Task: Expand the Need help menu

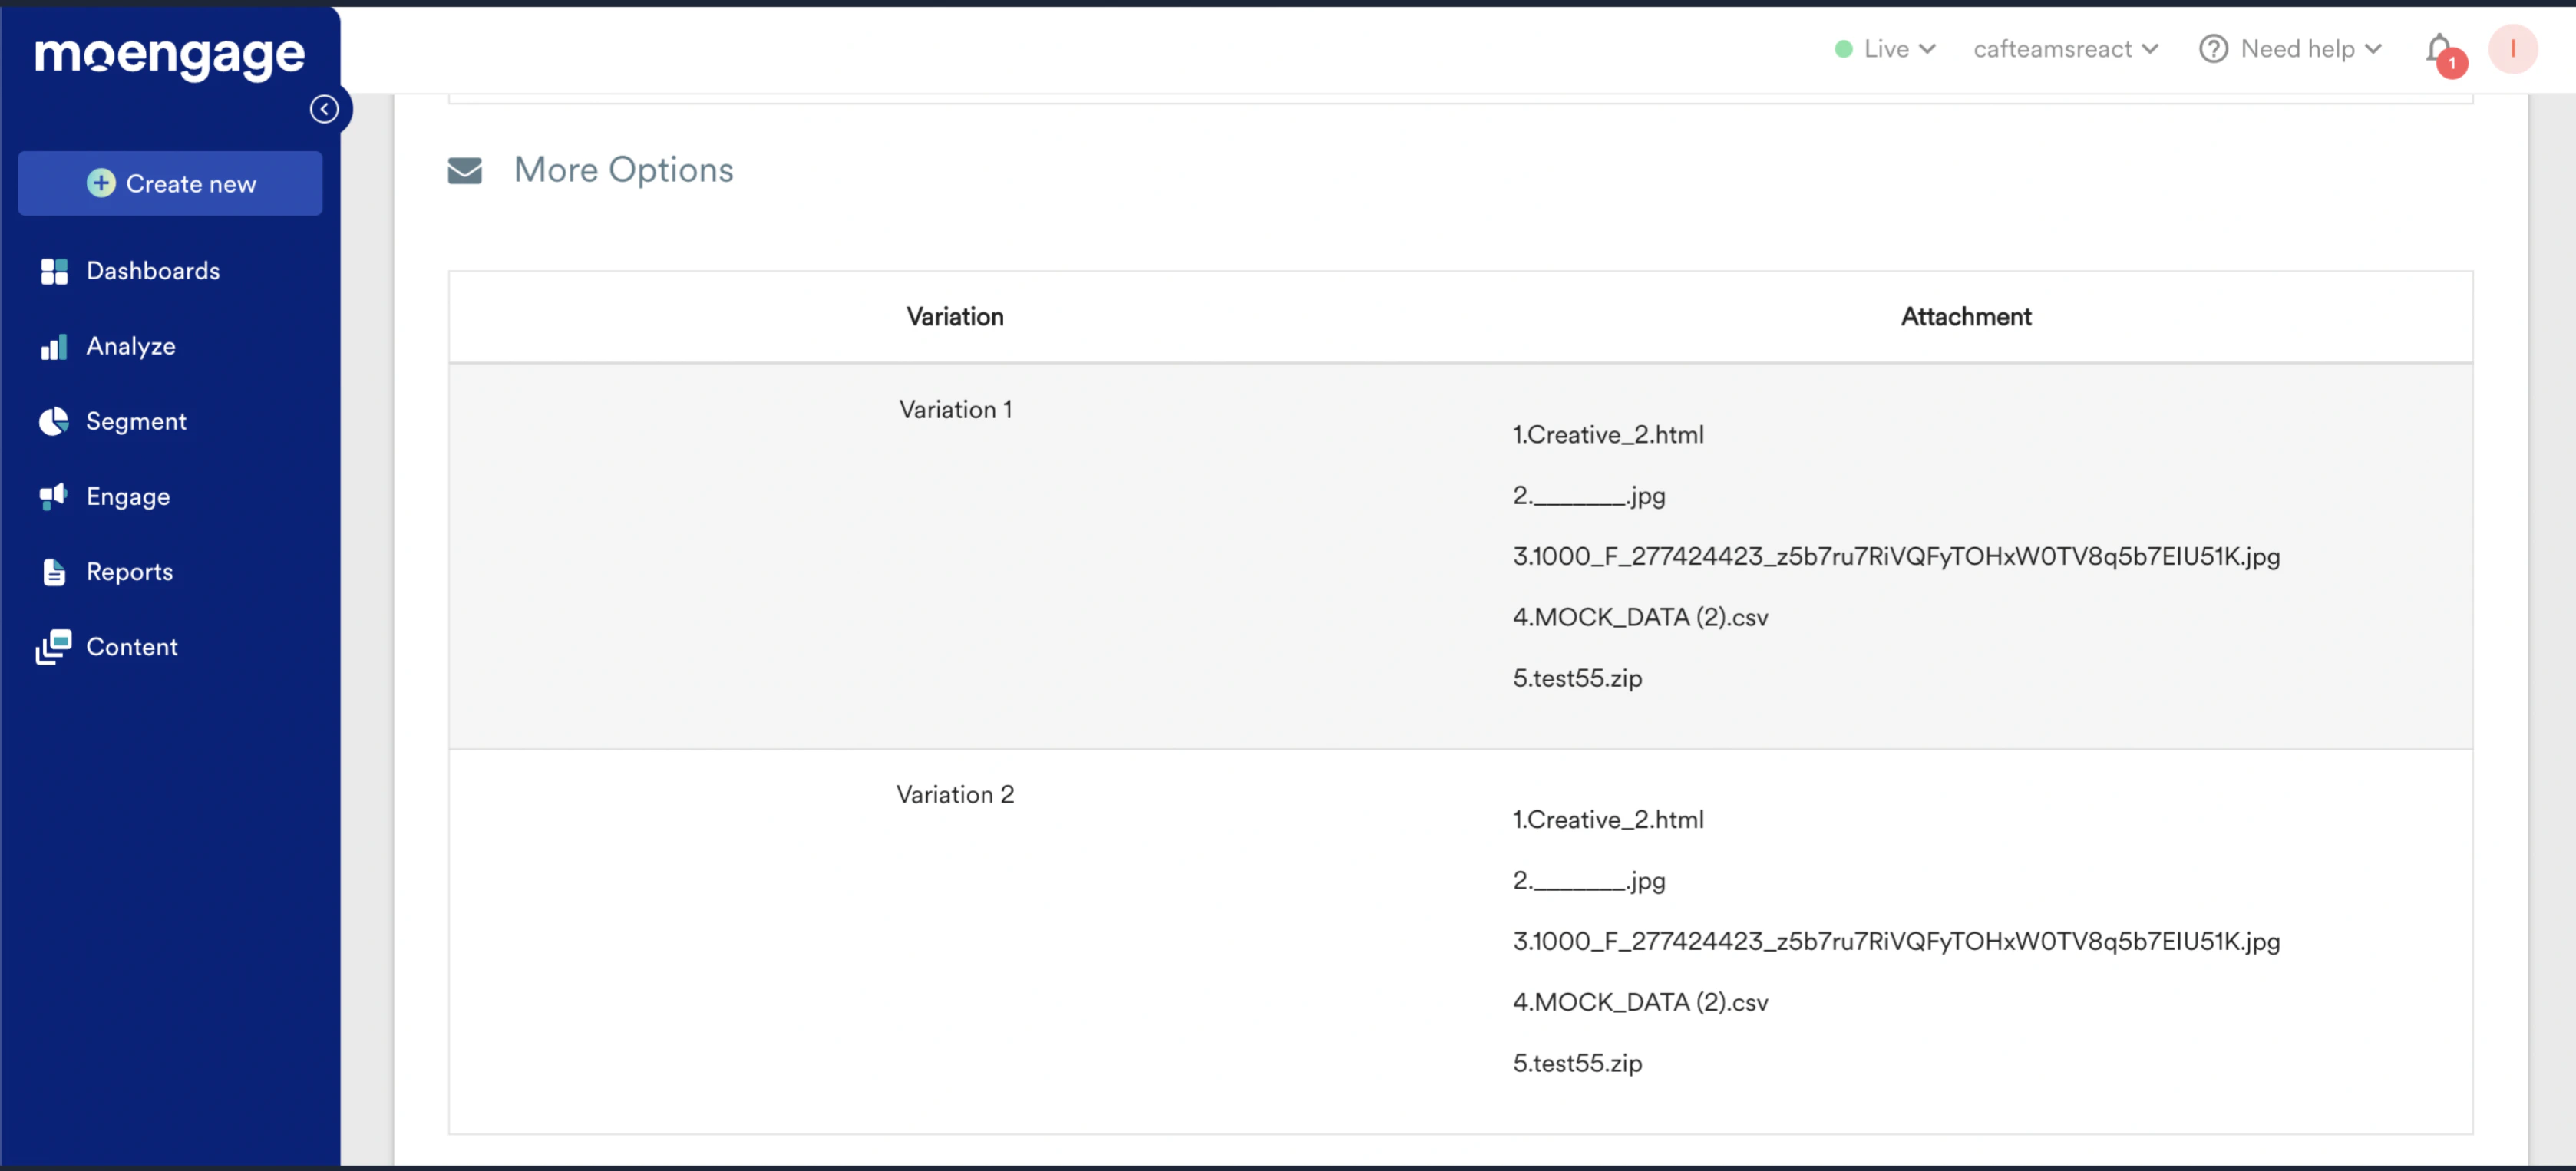Action: pos(2291,49)
